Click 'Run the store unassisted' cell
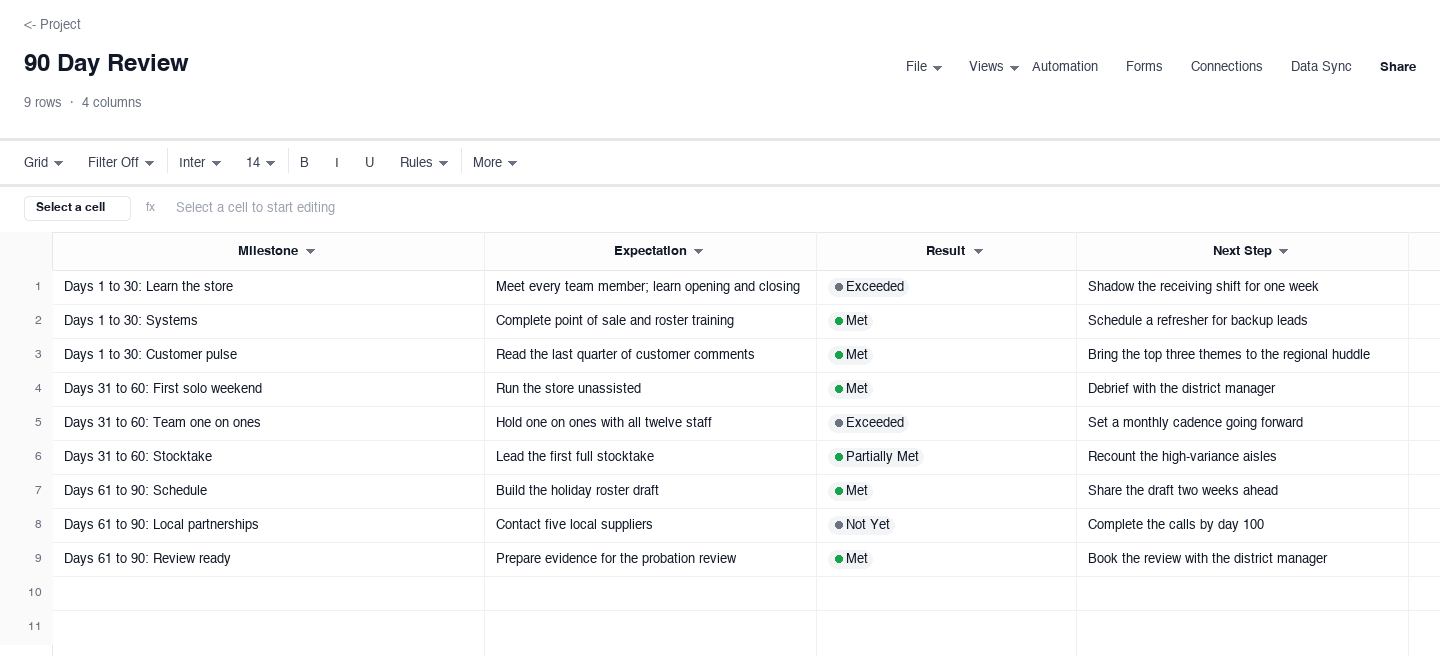1440x656 pixels. pyautogui.click(x=650, y=389)
